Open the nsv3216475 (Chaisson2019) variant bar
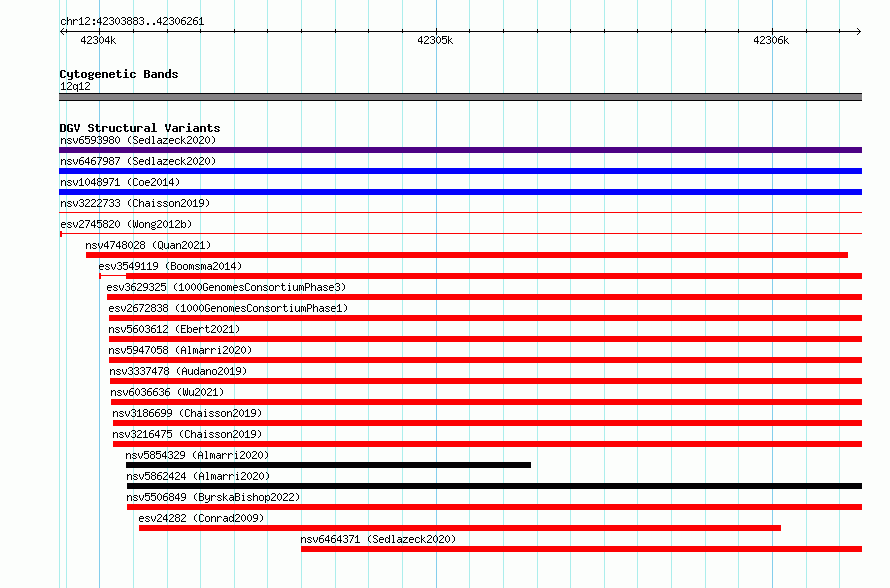 [x=488, y=444]
